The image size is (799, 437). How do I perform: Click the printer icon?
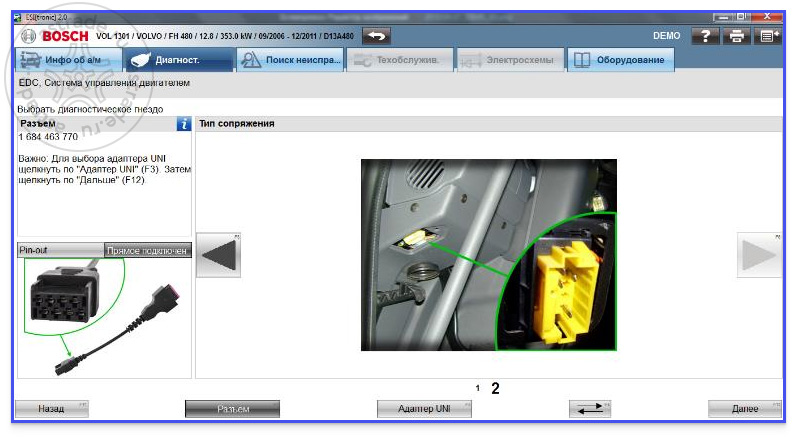coord(736,36)
